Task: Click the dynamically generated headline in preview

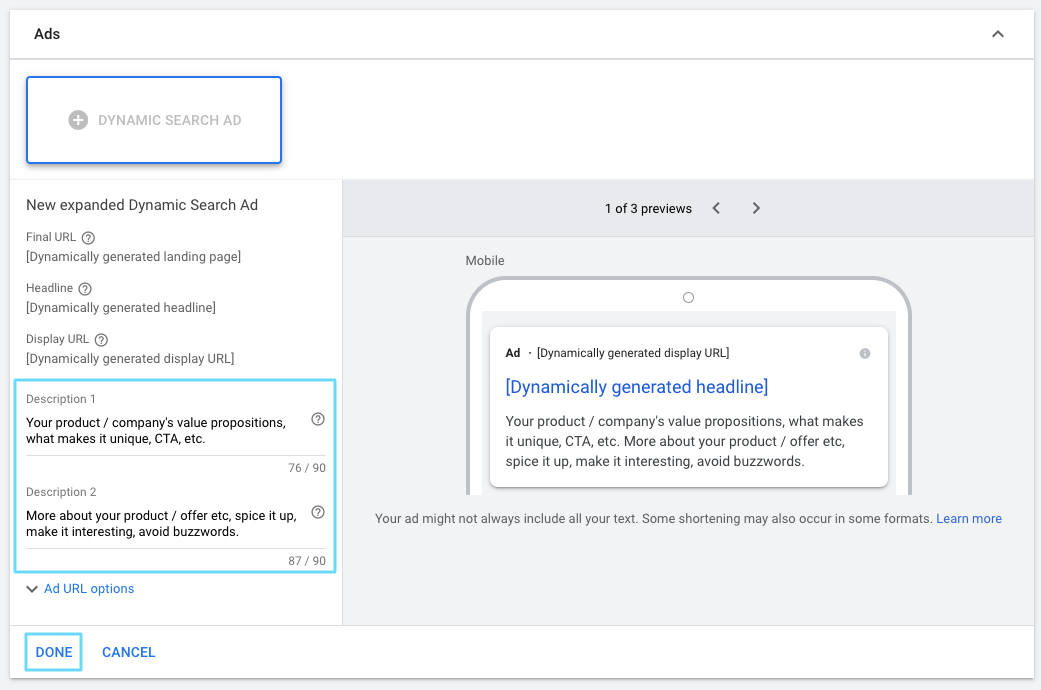Action: click(637, 387)
